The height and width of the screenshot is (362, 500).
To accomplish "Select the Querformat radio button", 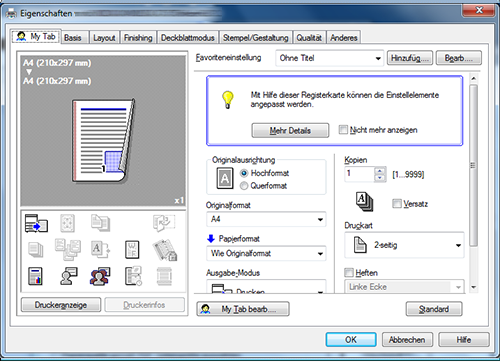I will pyautogui.click(x=244, y=186).
